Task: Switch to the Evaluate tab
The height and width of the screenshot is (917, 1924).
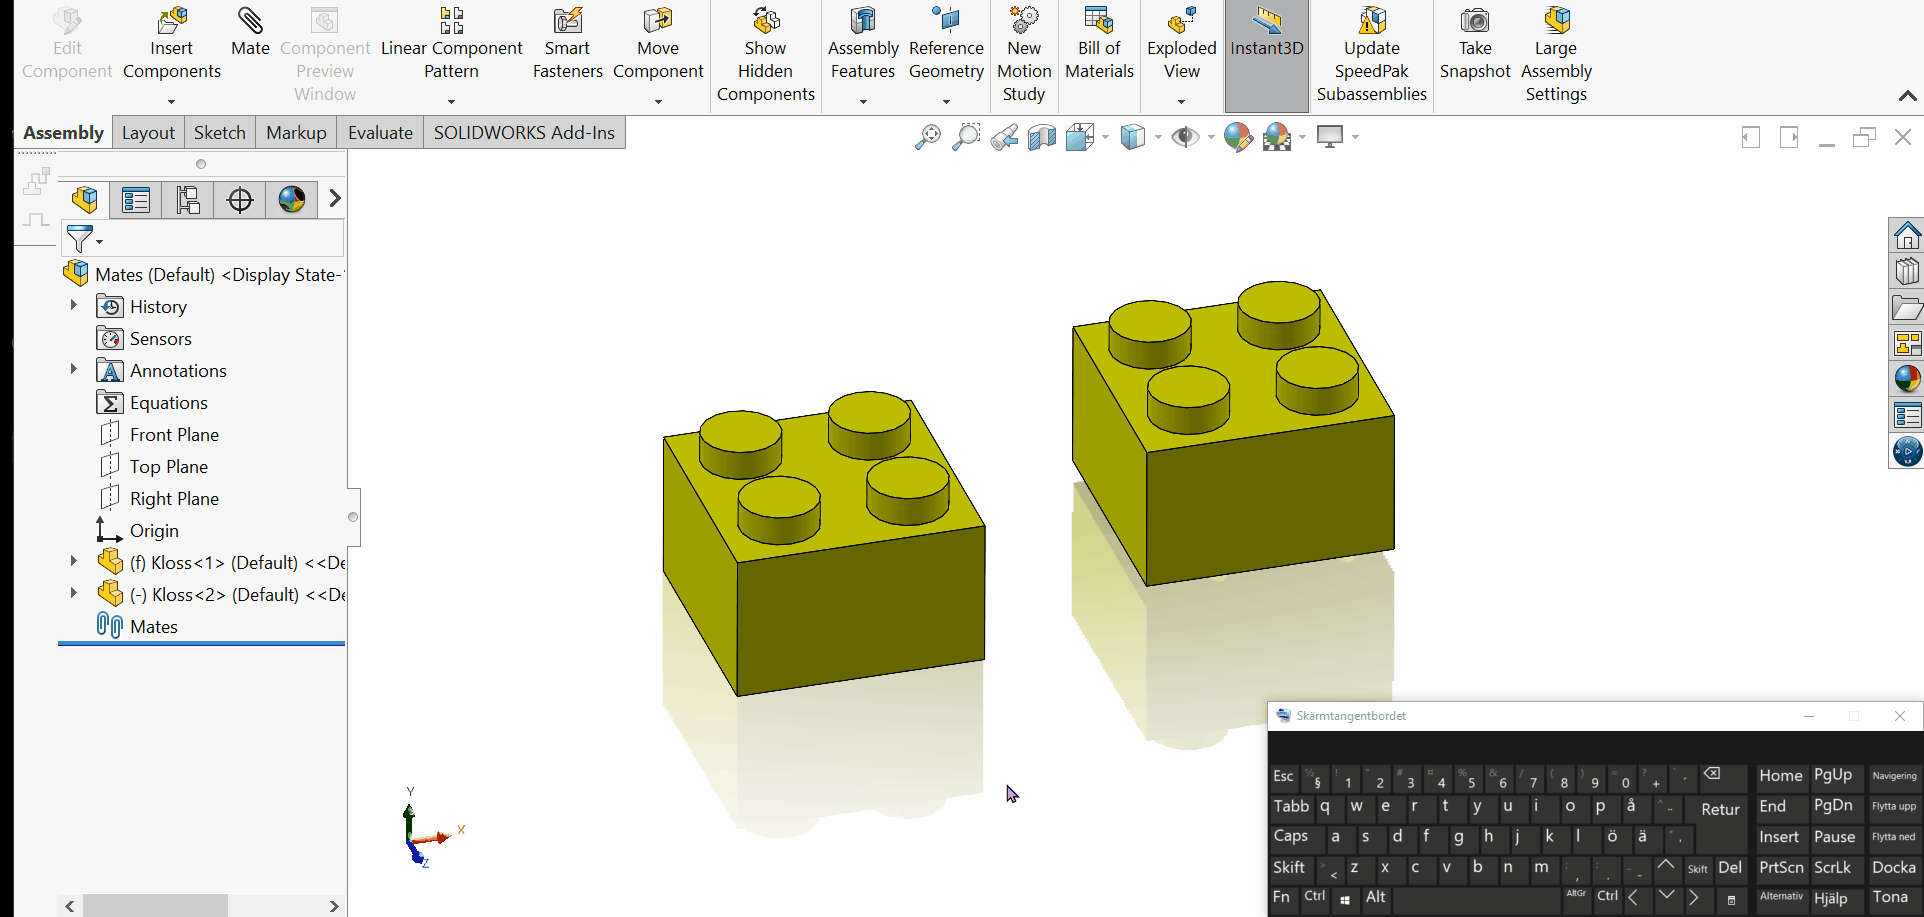Action: [380, 133]
